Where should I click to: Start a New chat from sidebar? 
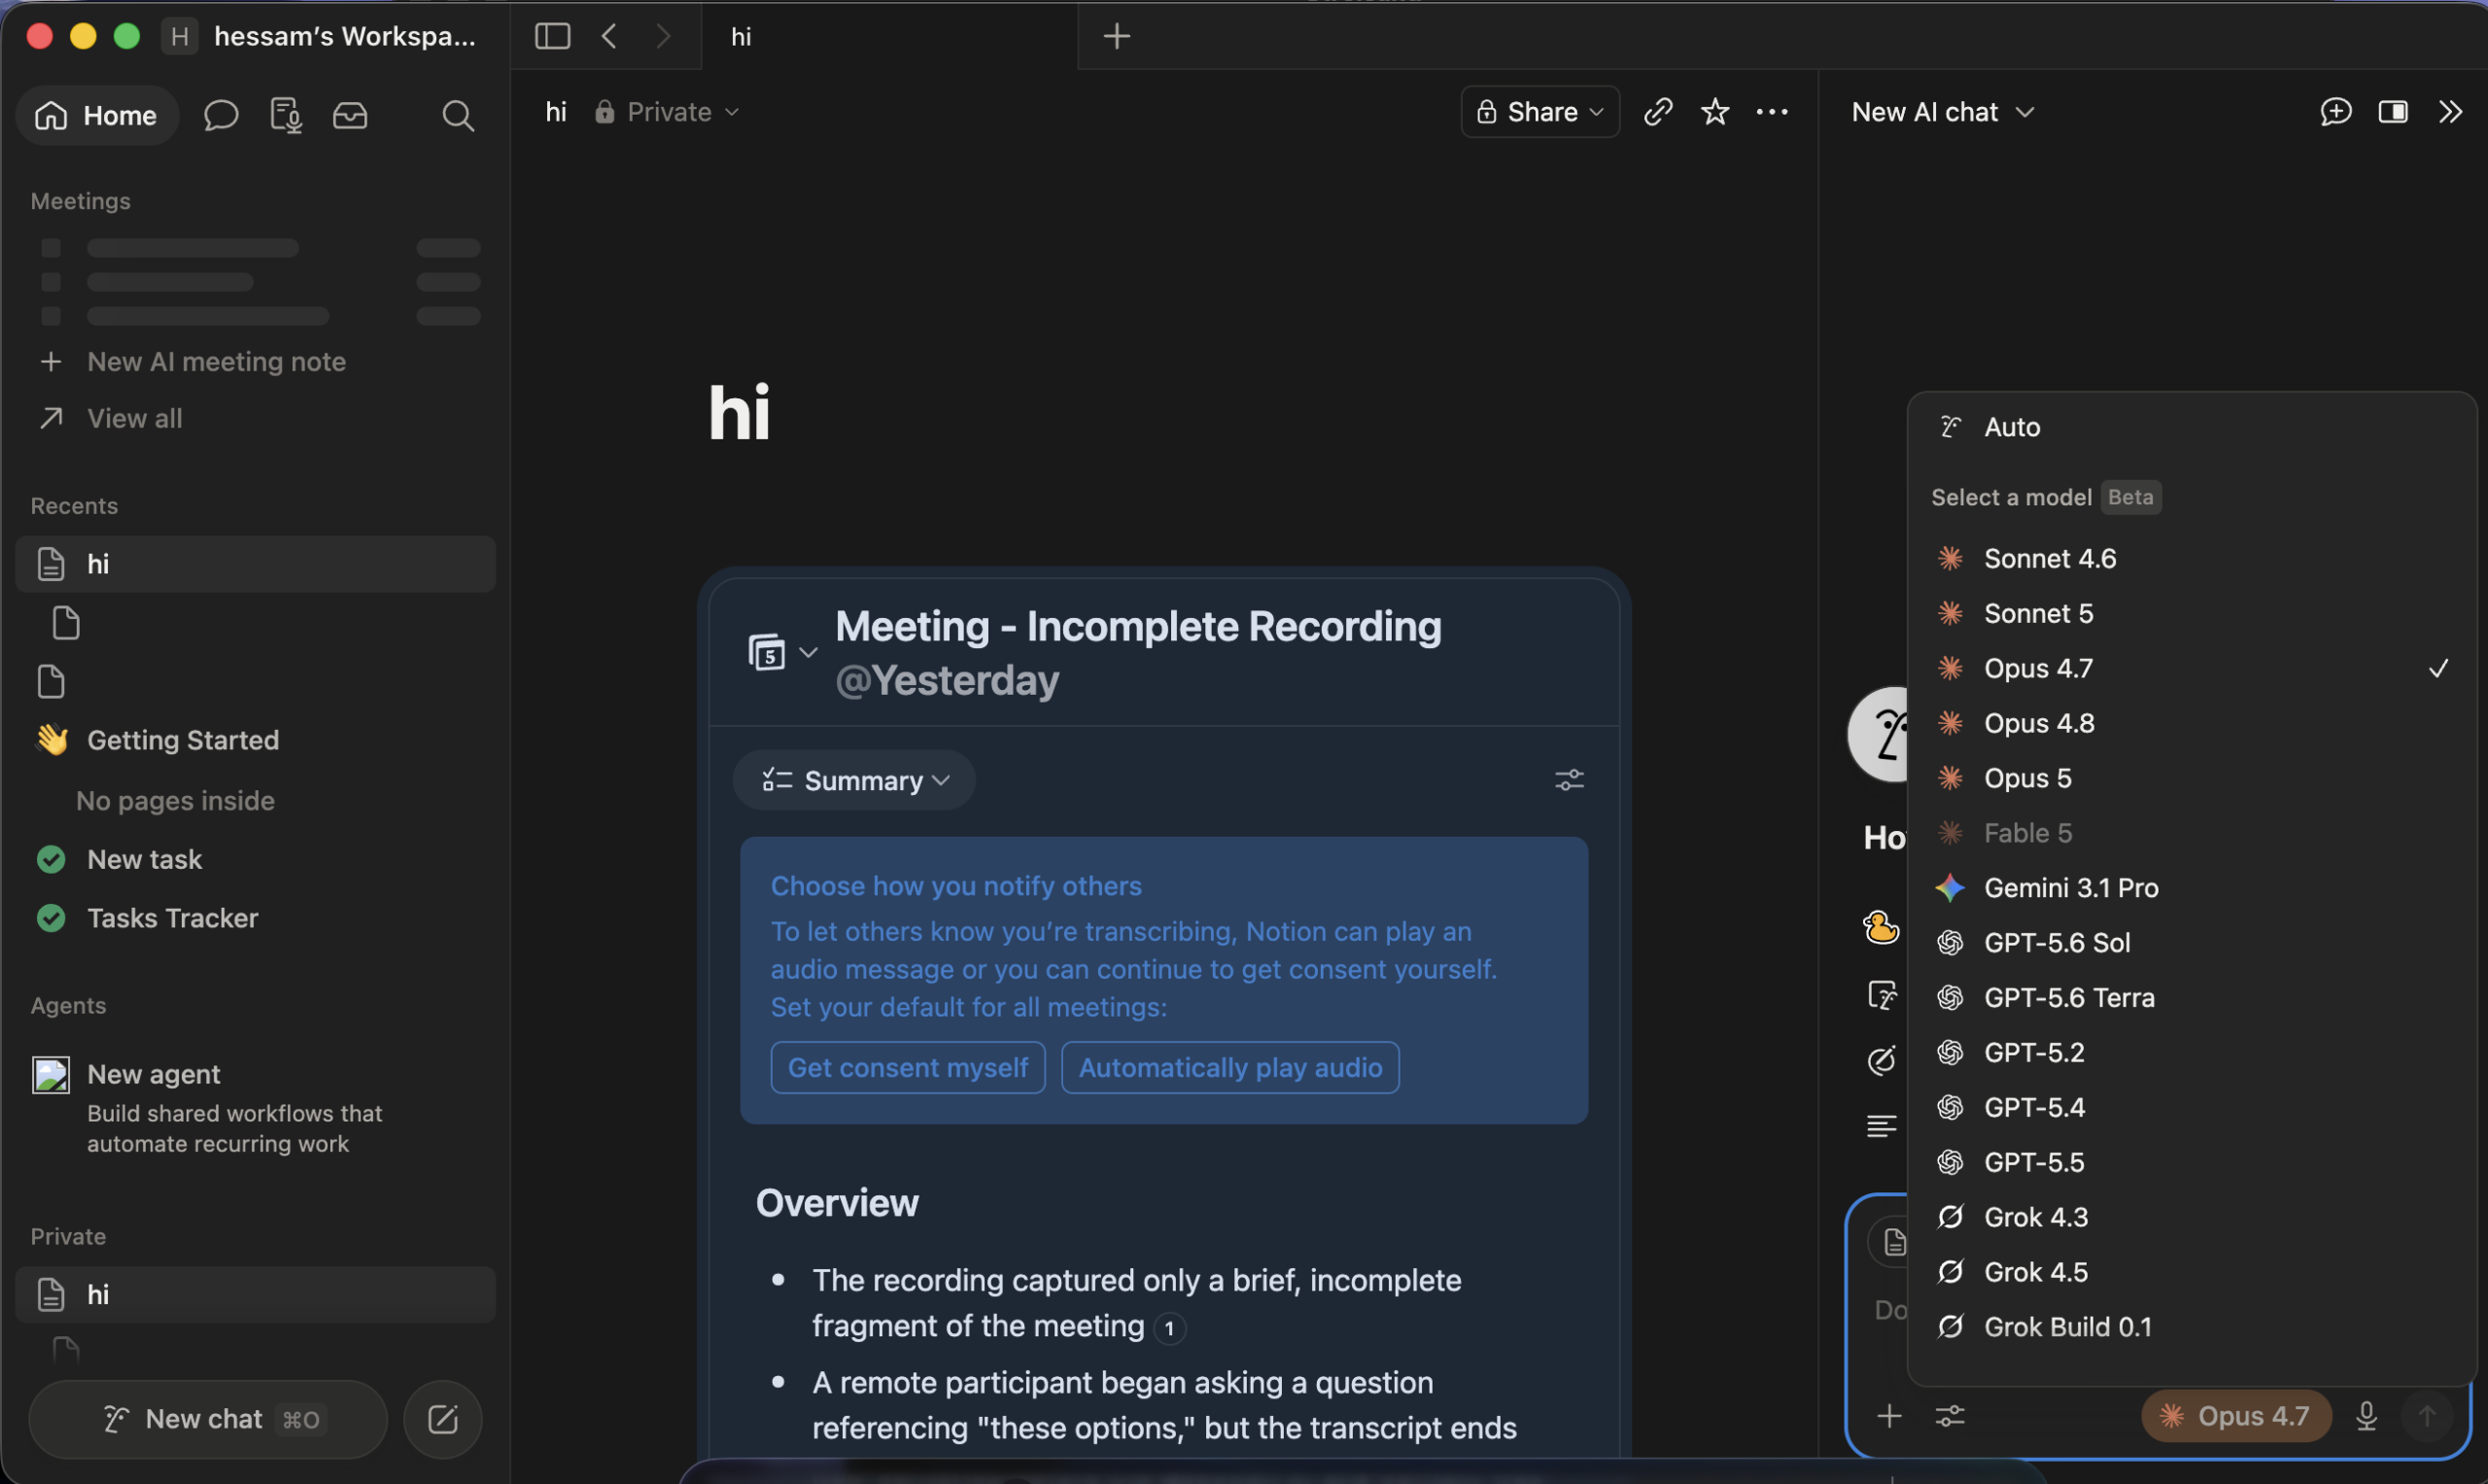[208, 1419]
